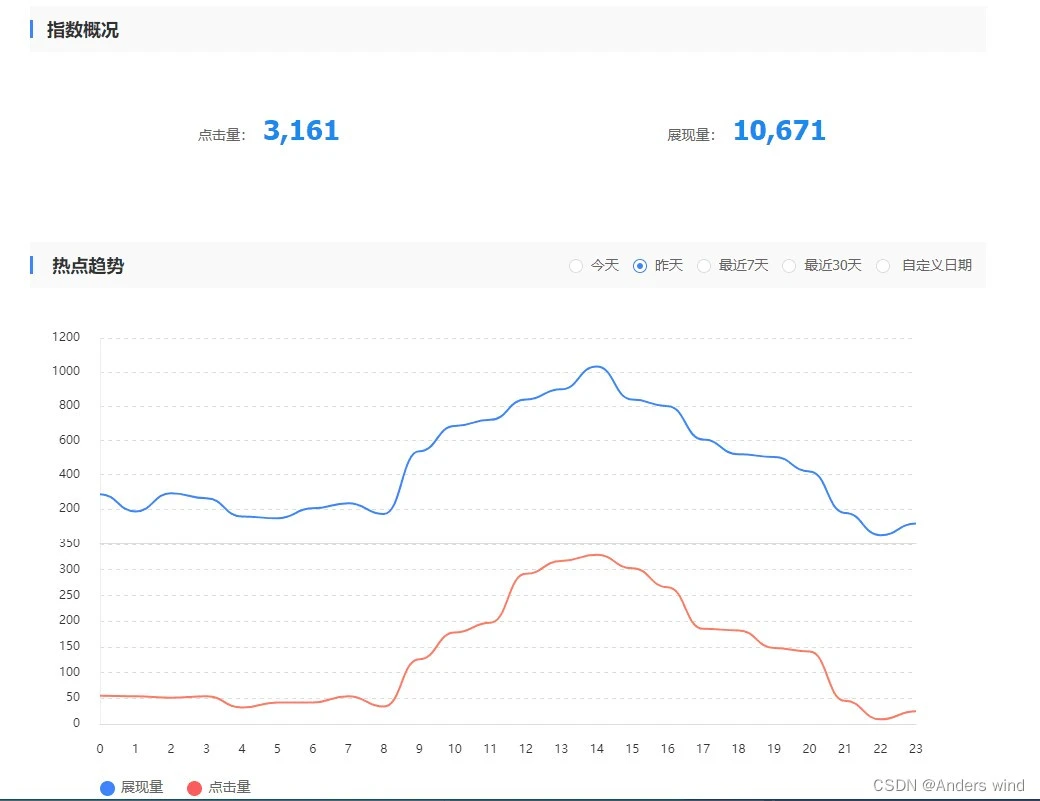Click the 350 label on the y-axis

pos(68,543)
